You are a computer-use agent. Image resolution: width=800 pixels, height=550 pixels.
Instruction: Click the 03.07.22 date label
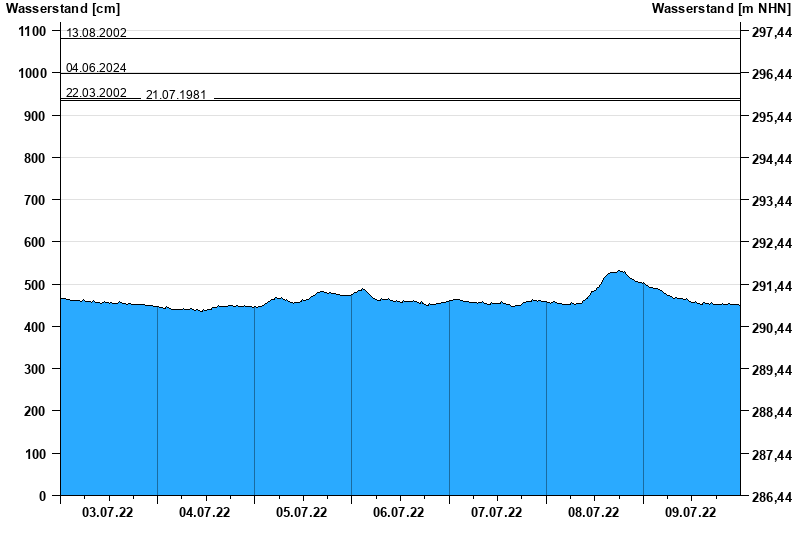pos(108,513)
